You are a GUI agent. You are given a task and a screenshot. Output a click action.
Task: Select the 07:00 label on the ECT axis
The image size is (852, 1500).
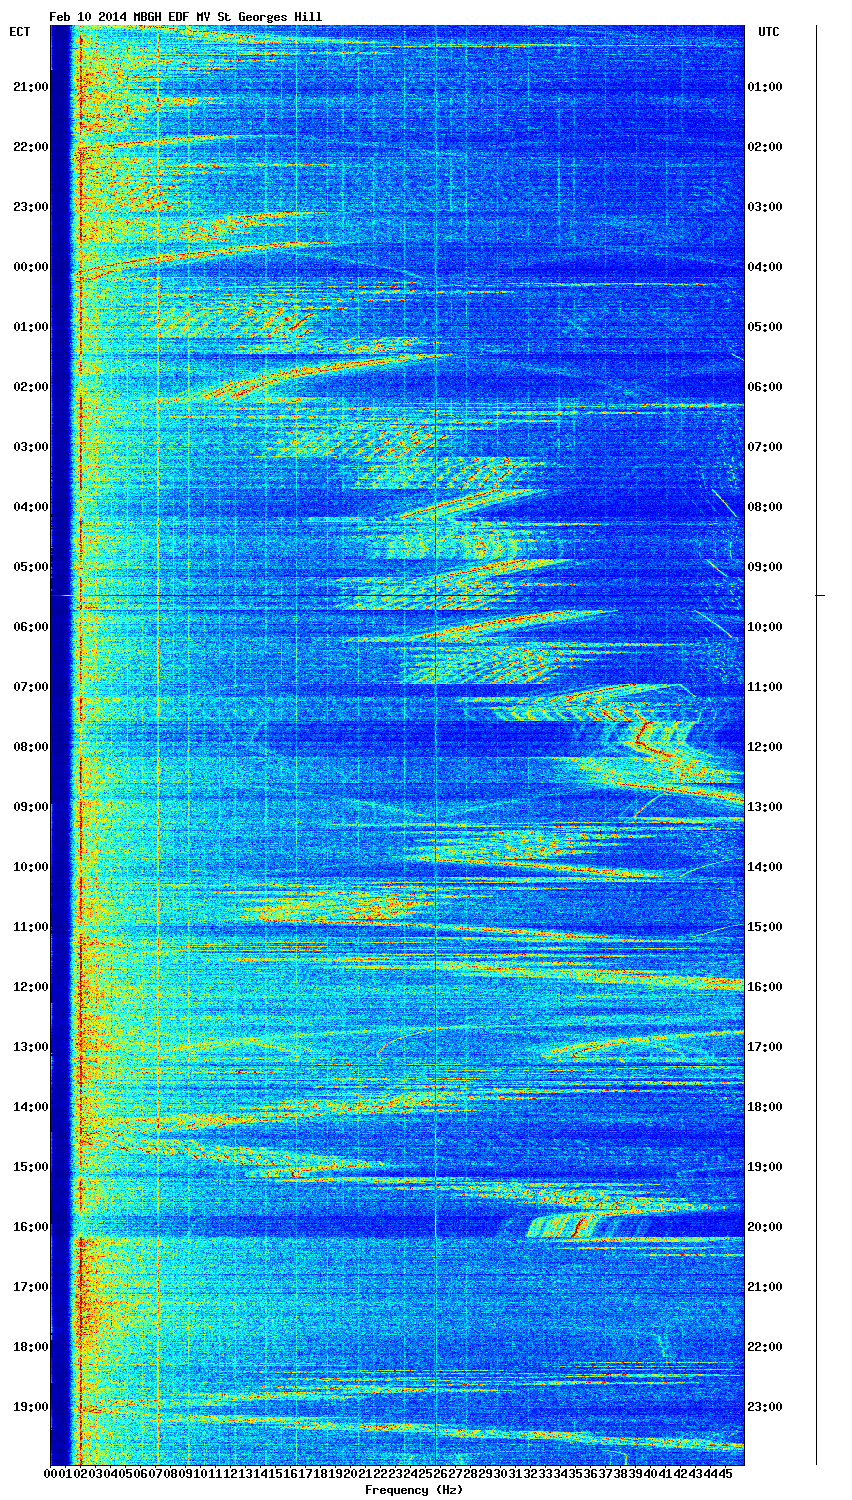tap(31, 687)
